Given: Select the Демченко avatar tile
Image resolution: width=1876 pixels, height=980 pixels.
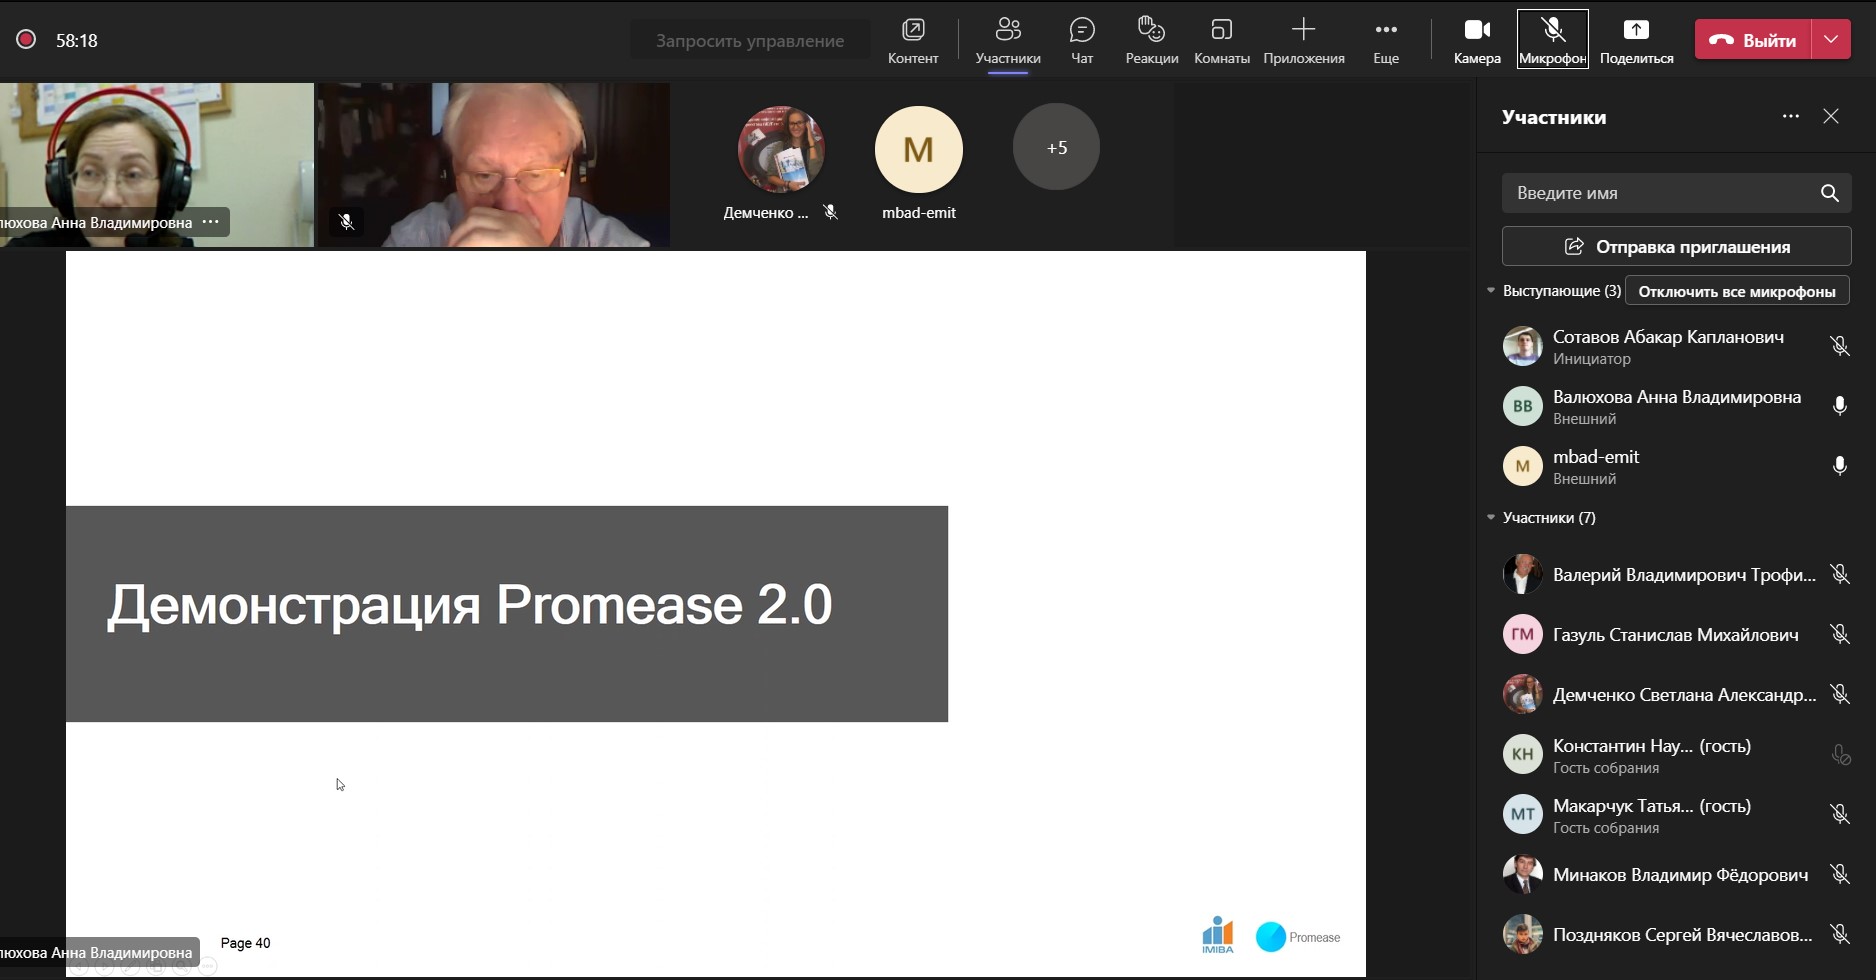Looking at the screenshot, I should [x=781, y=150].
